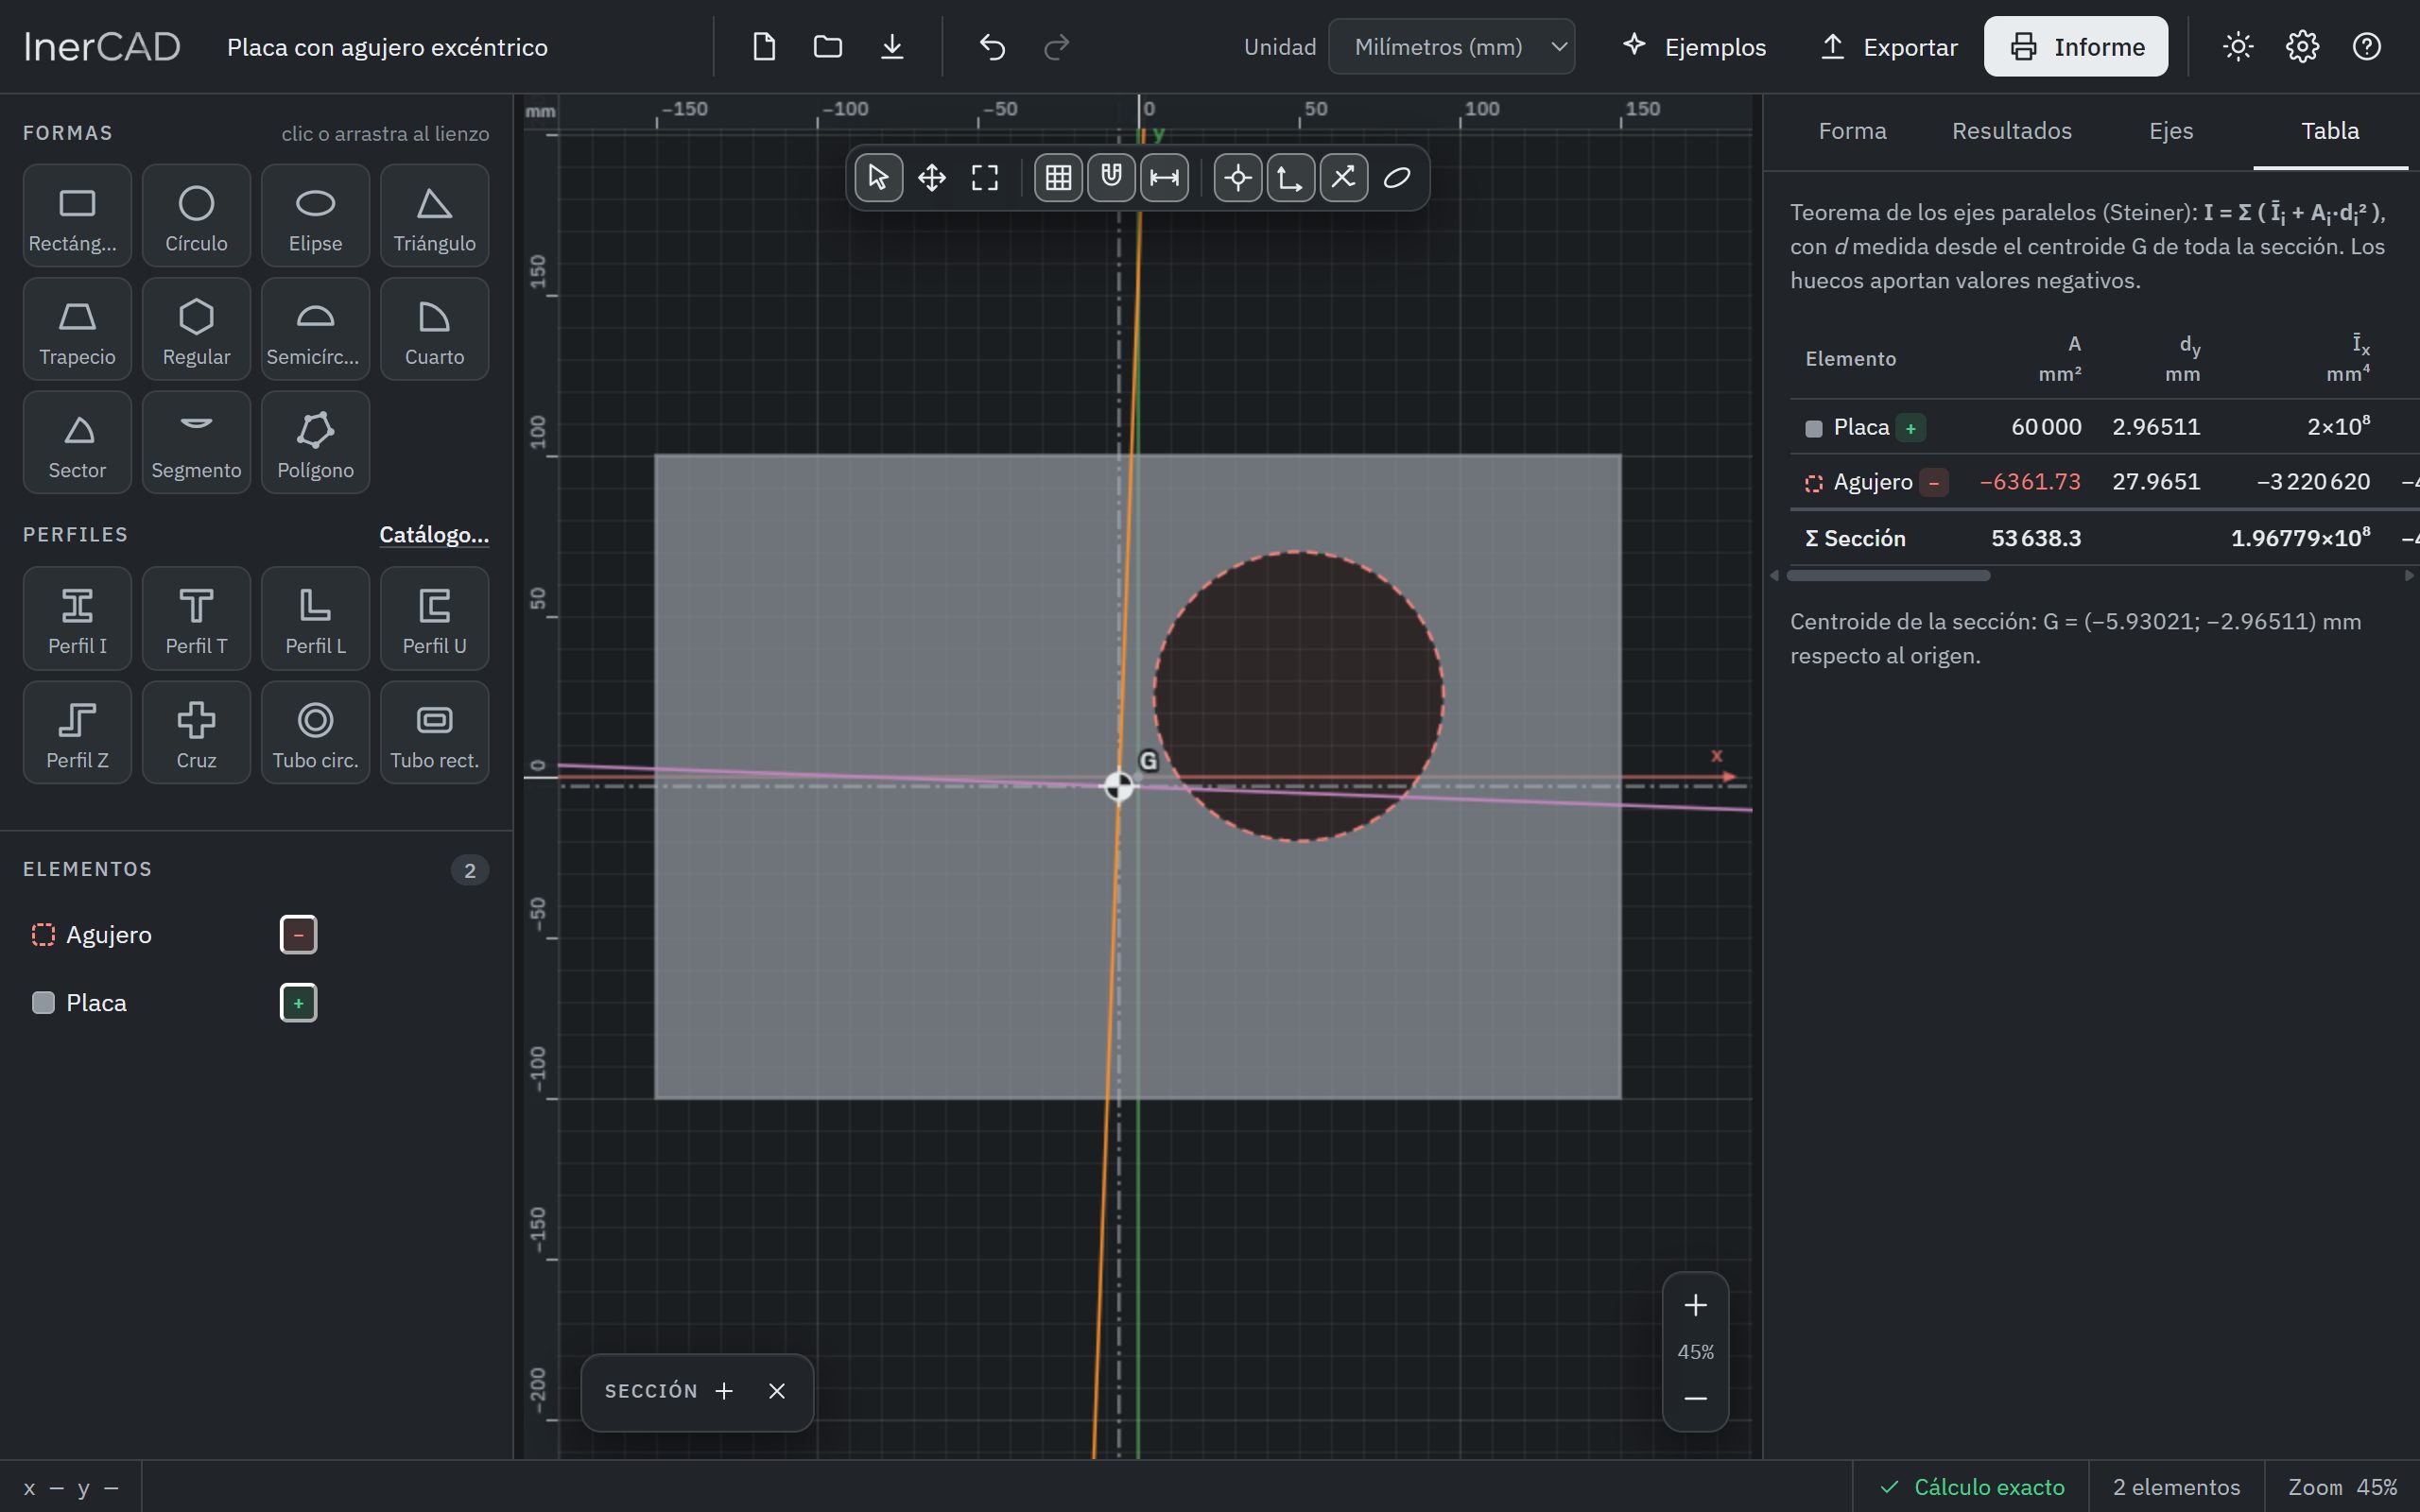Insert a Tubo rect. profile
2420x1512 pixels.
[434, 733]
